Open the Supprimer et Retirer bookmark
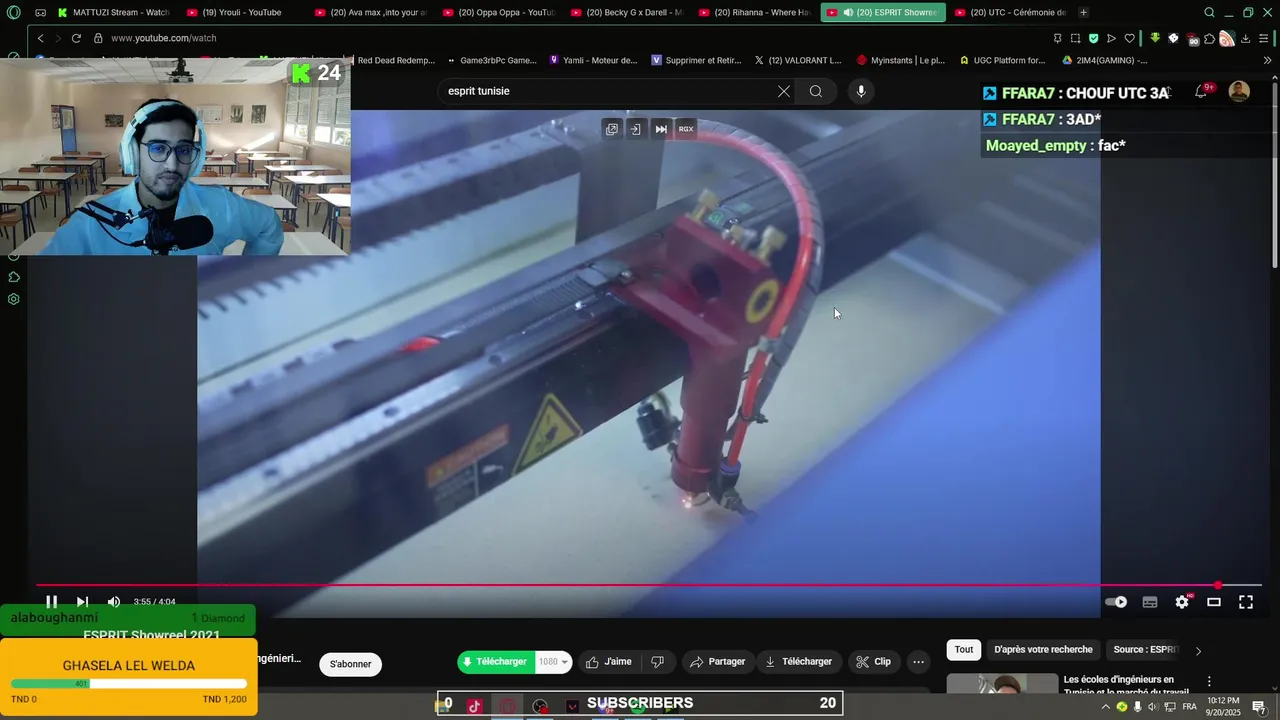 point(696,60)
